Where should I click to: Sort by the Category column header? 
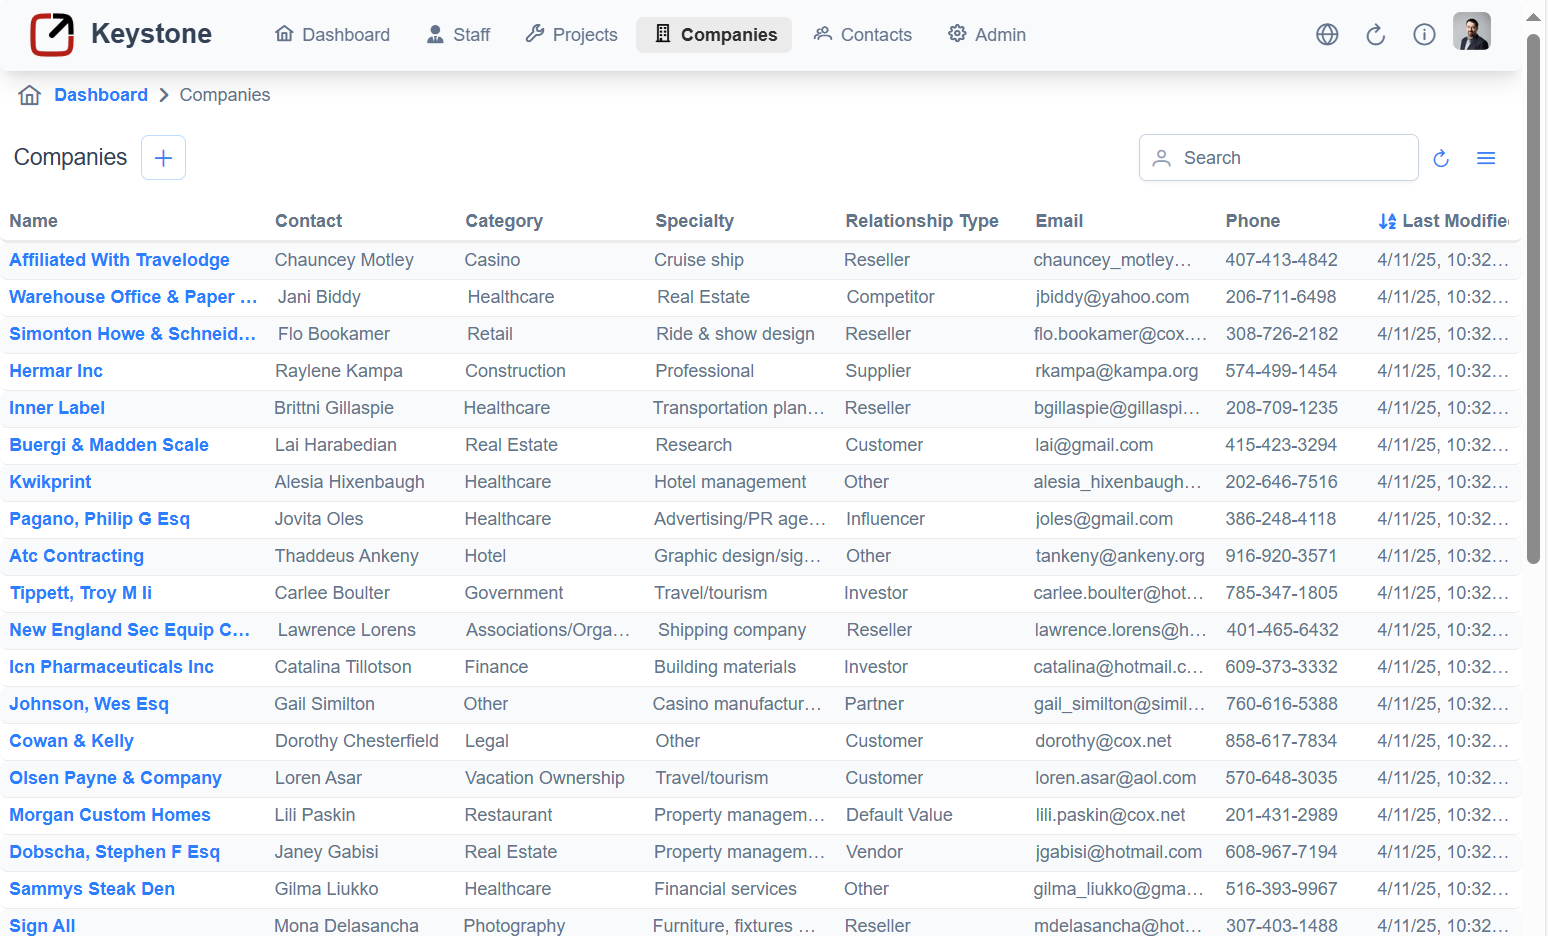(x=504, y=221)
